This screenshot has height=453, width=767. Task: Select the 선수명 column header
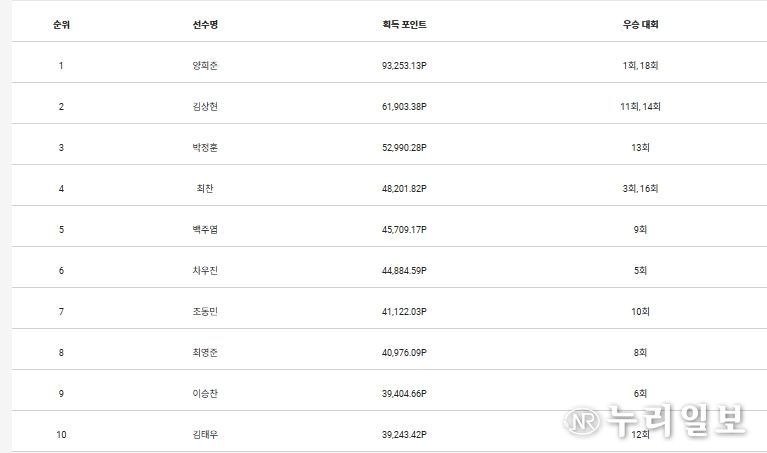click(205, 24)
